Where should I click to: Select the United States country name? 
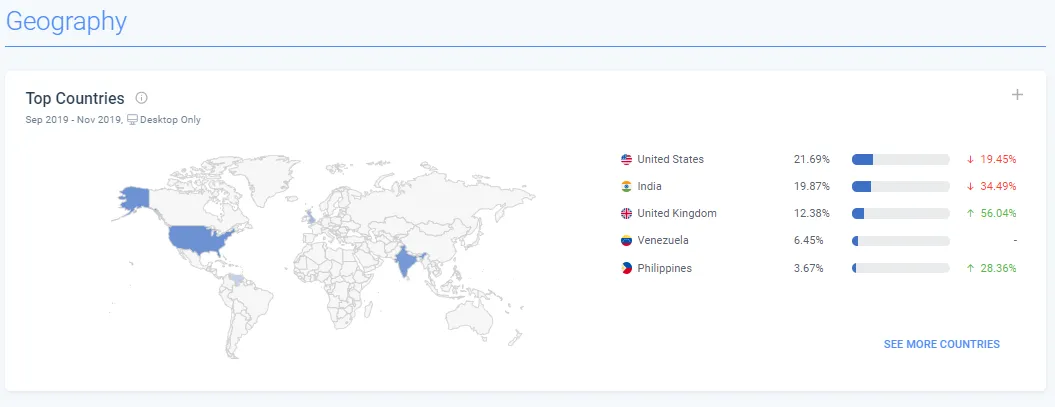point(670,159)
